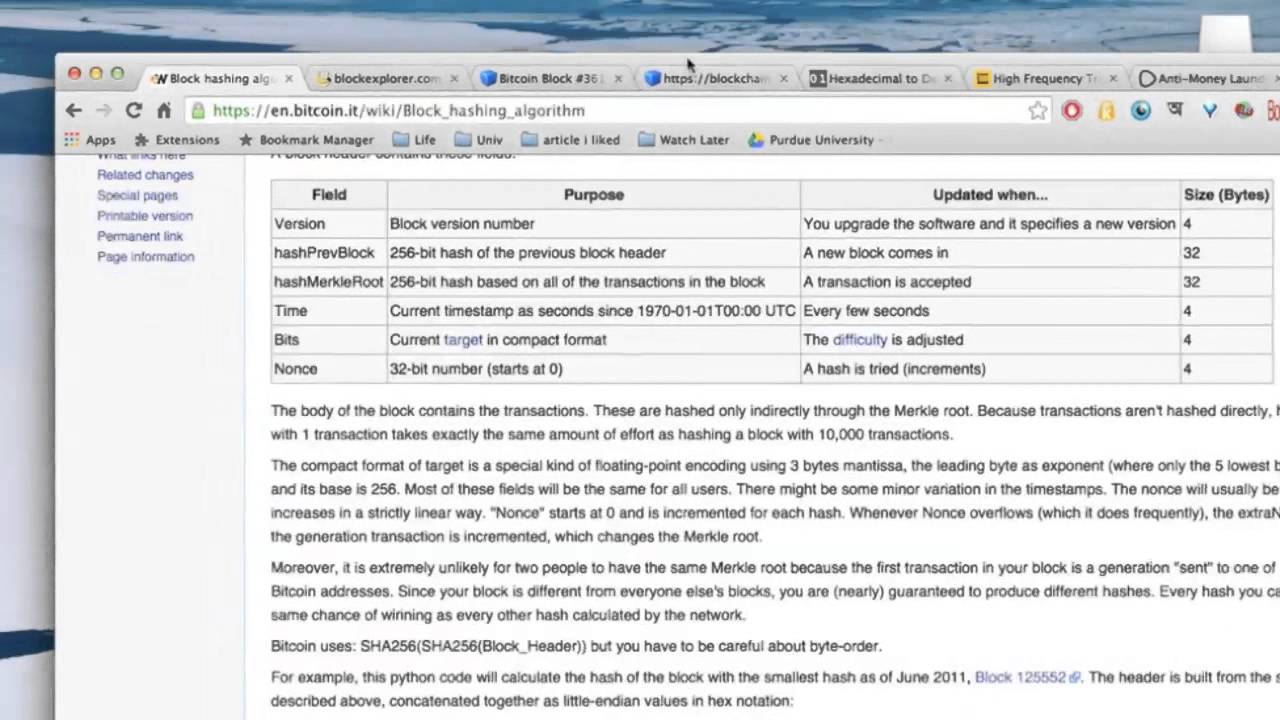Click the 'A new block comes in' cell
This screenshot has height=720, width=1280.
tap(990, 253)
